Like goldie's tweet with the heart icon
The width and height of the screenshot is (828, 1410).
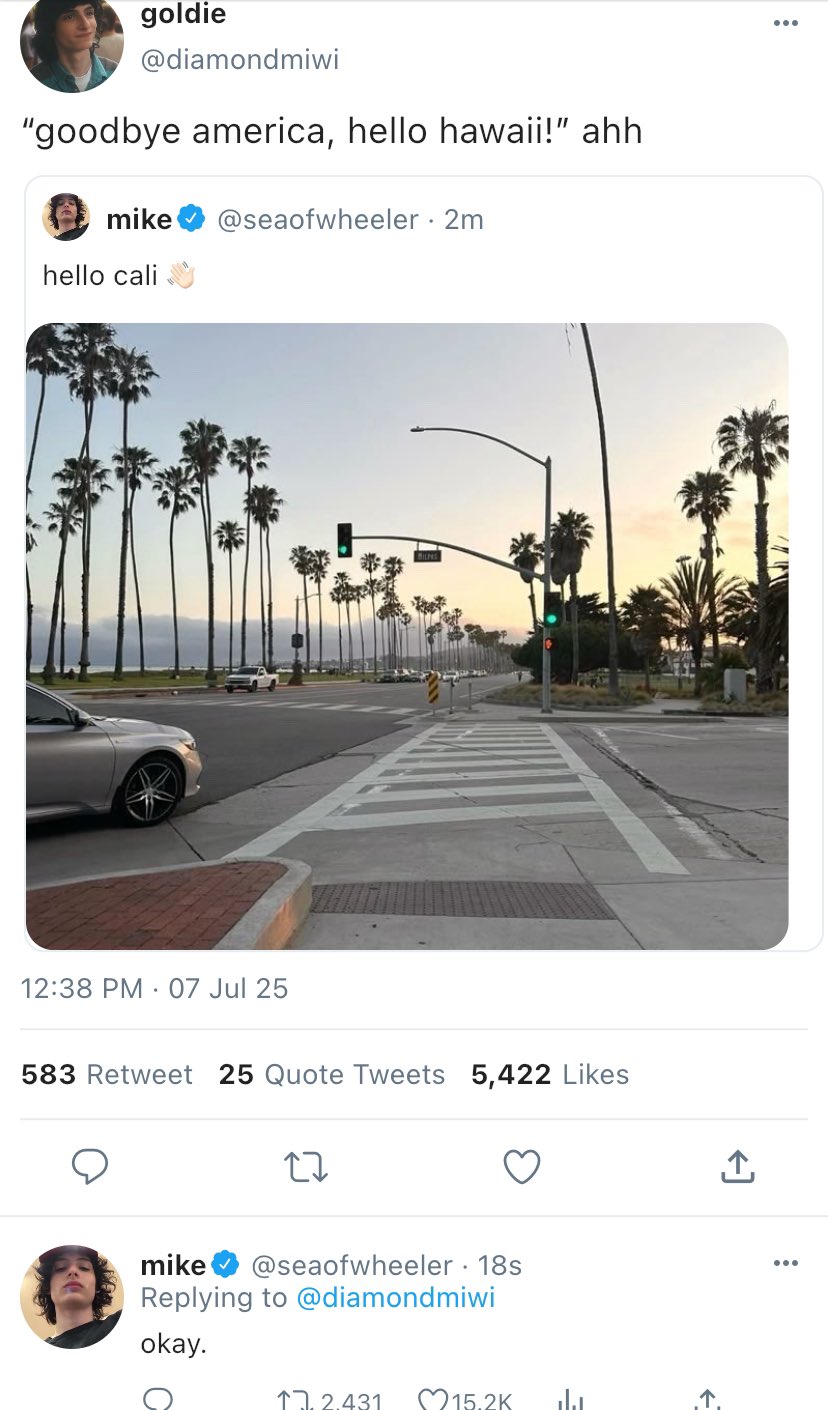[522, 1166]
